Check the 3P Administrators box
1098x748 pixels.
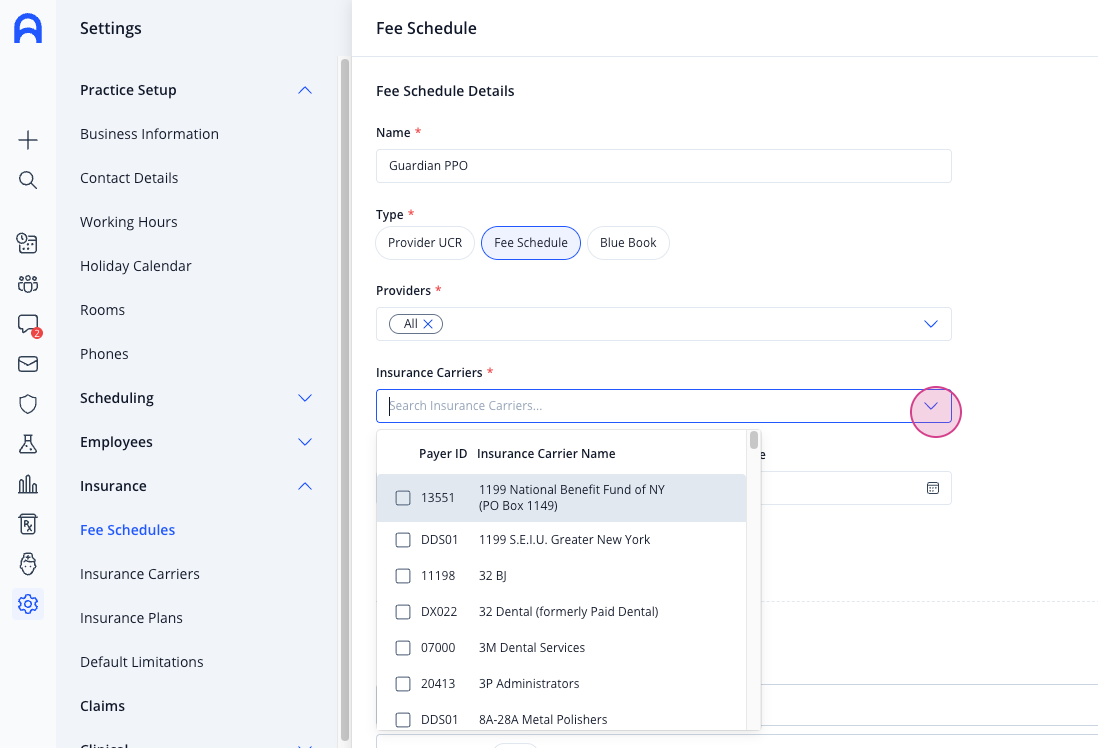point(403,684)
